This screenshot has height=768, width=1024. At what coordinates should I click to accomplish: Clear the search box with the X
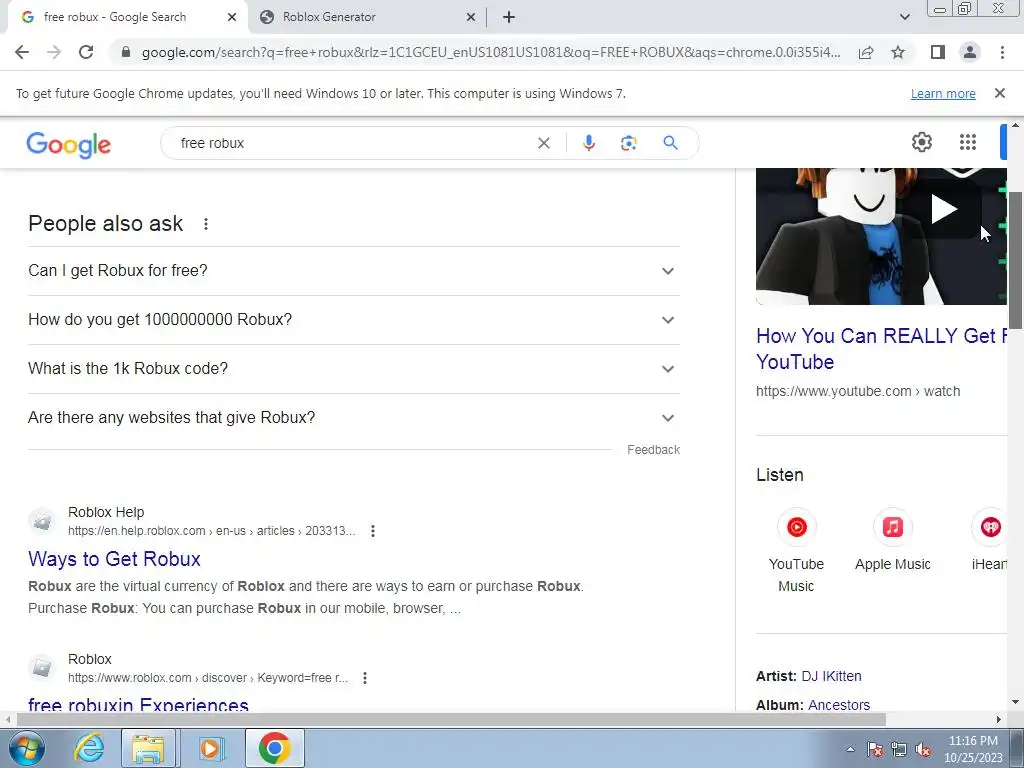(x=543, y=143)
